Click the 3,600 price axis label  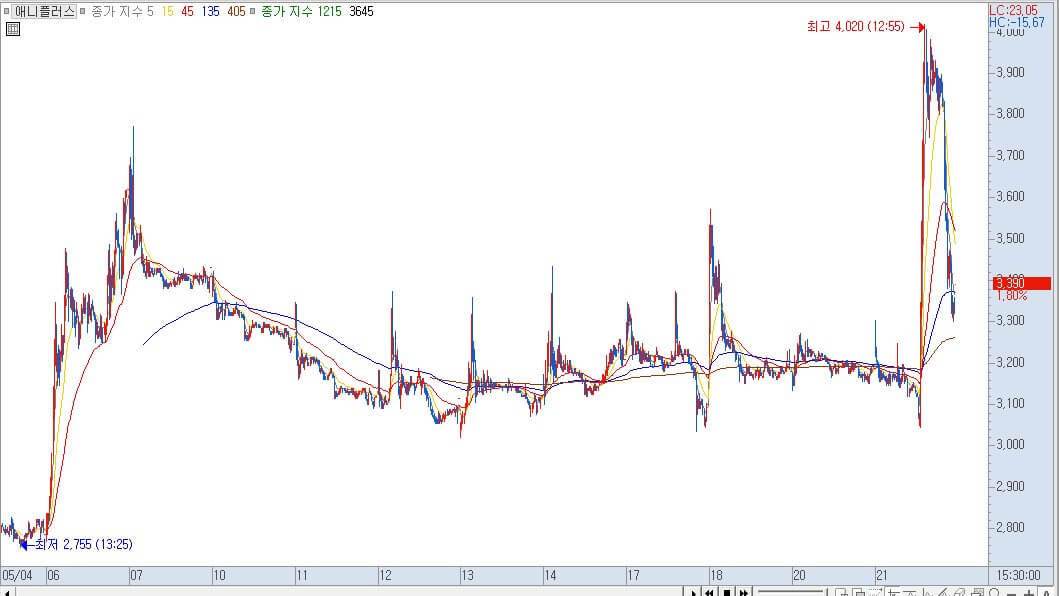[x=1010, y=197]
